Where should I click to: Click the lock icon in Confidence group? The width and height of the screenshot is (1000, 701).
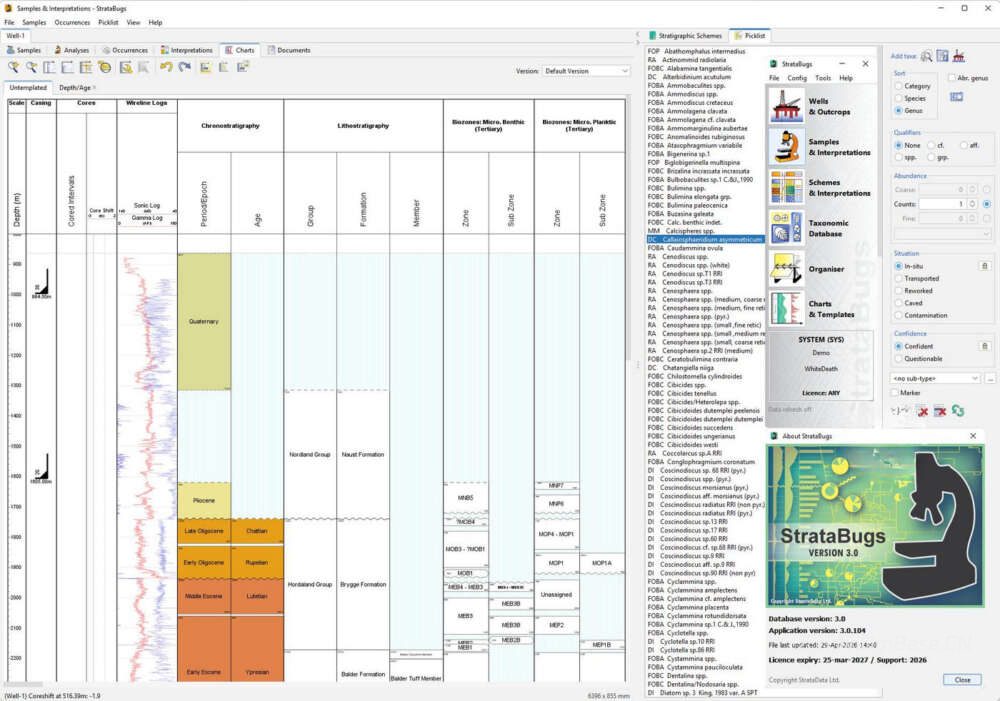pos(984,346)
